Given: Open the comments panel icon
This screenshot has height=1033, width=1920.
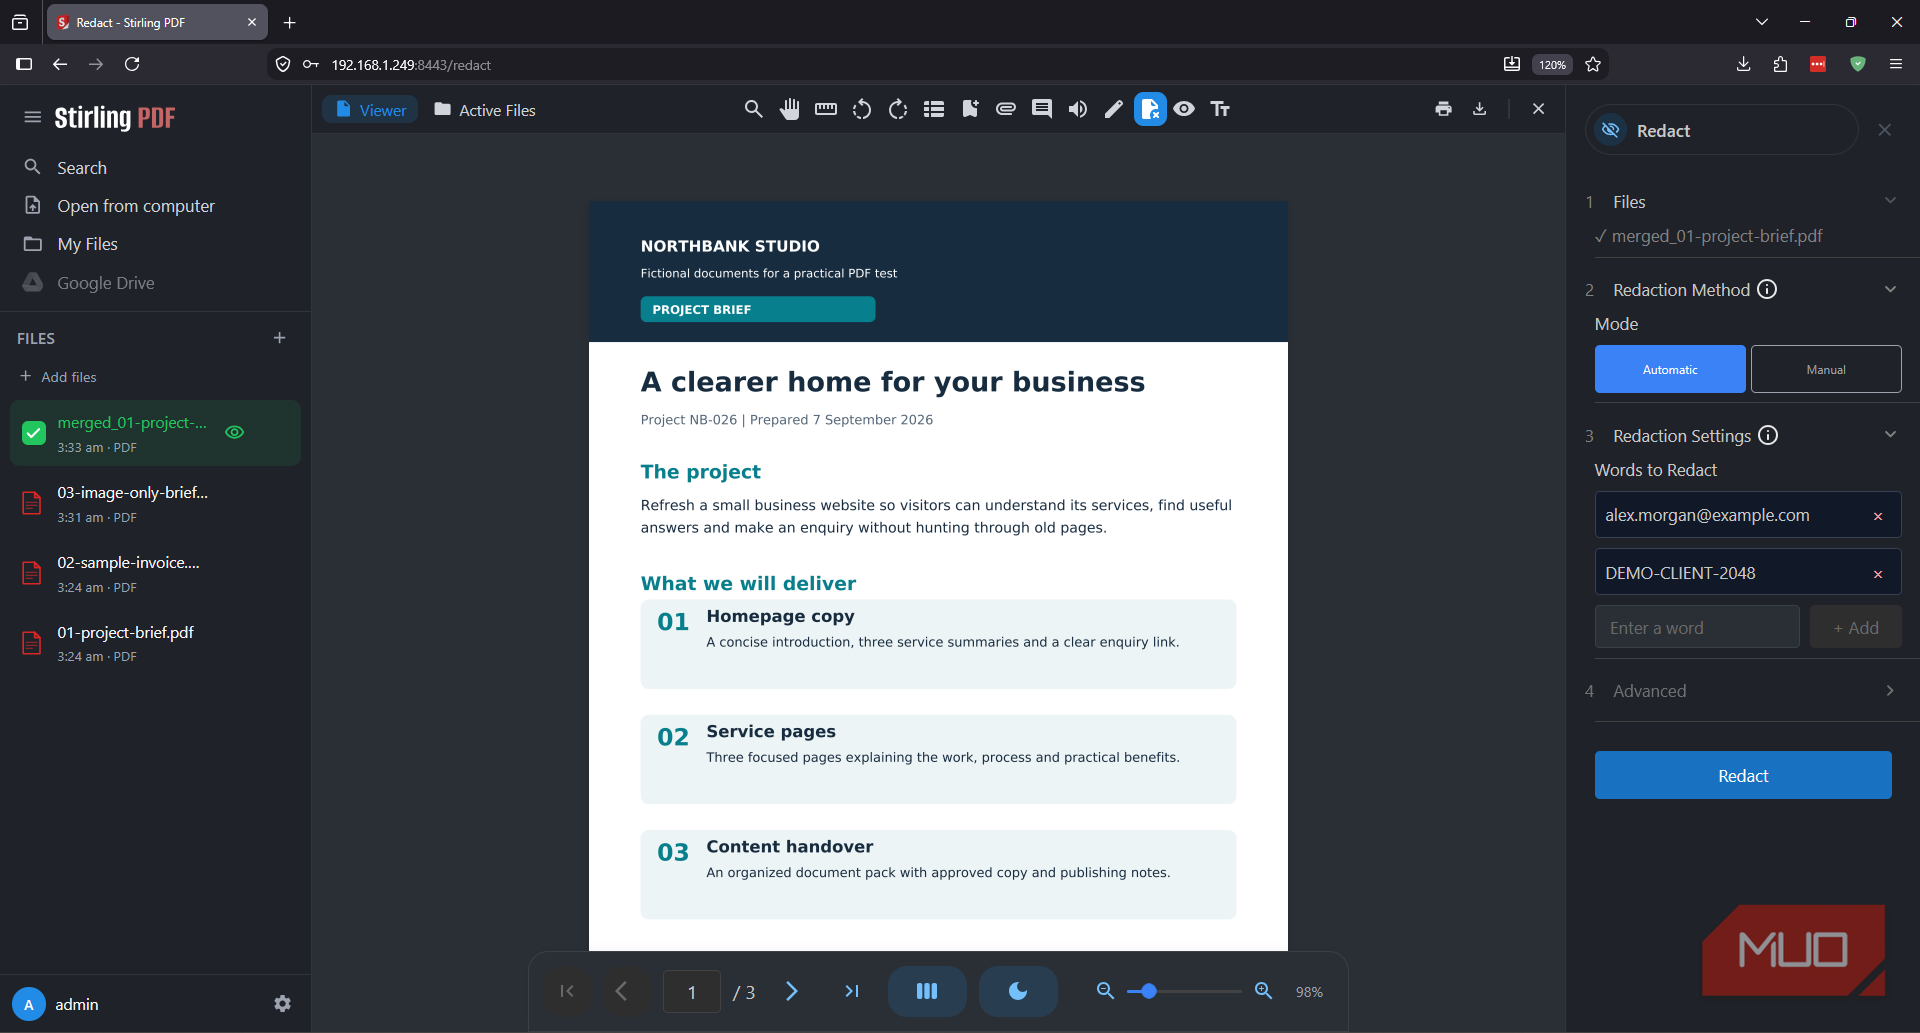Looking at the screenshot, I should pyautogui.click(x=1042, y=109).
